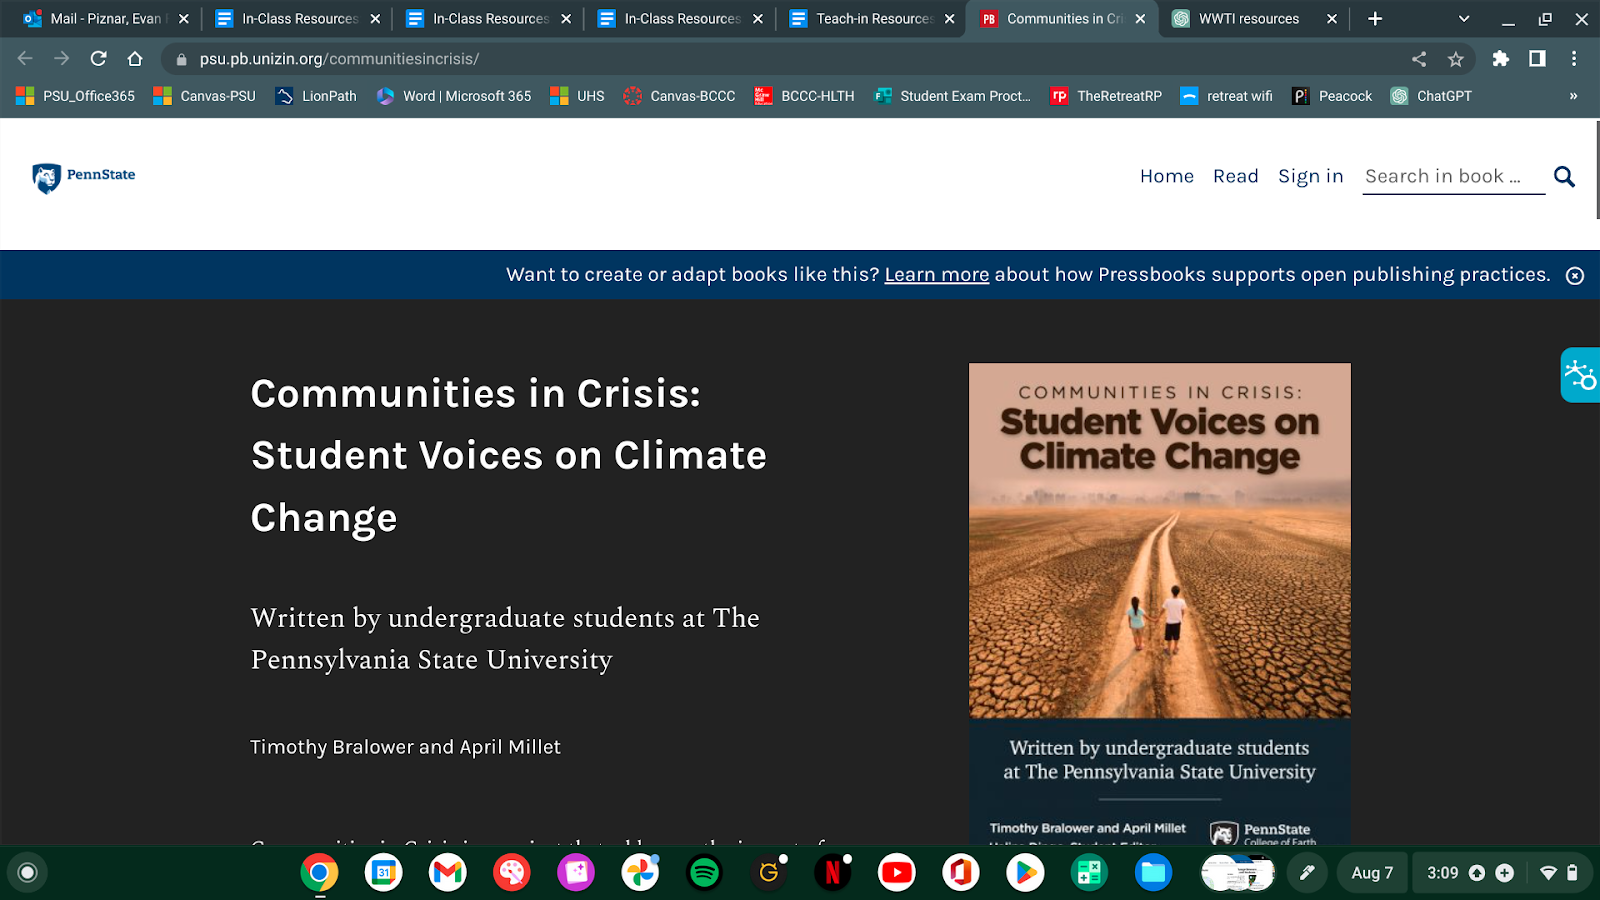
Task: Open the browser home page
Action: (135, 59)
